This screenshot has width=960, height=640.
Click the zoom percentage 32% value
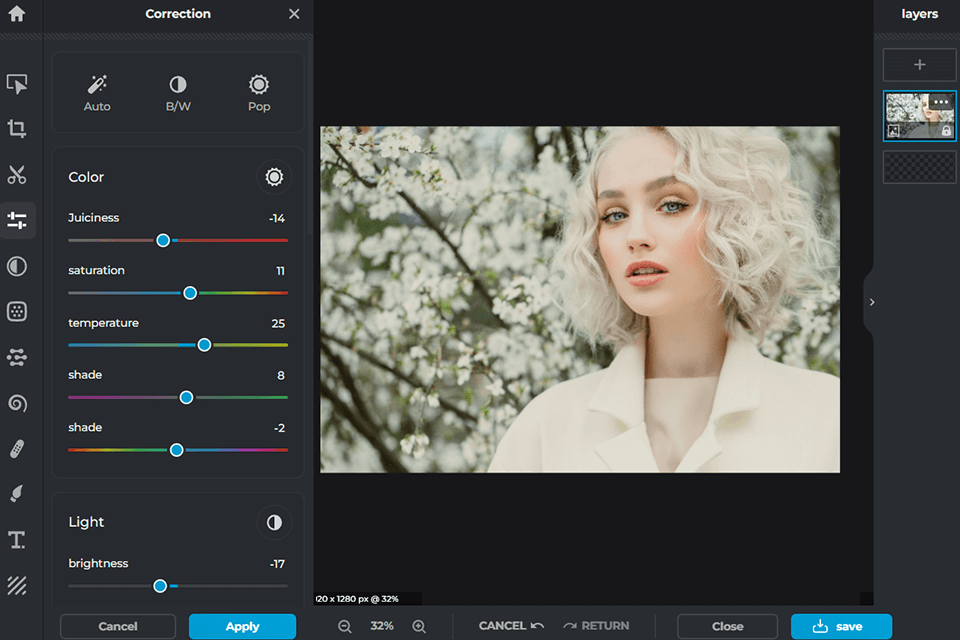(x=382, y=626)
